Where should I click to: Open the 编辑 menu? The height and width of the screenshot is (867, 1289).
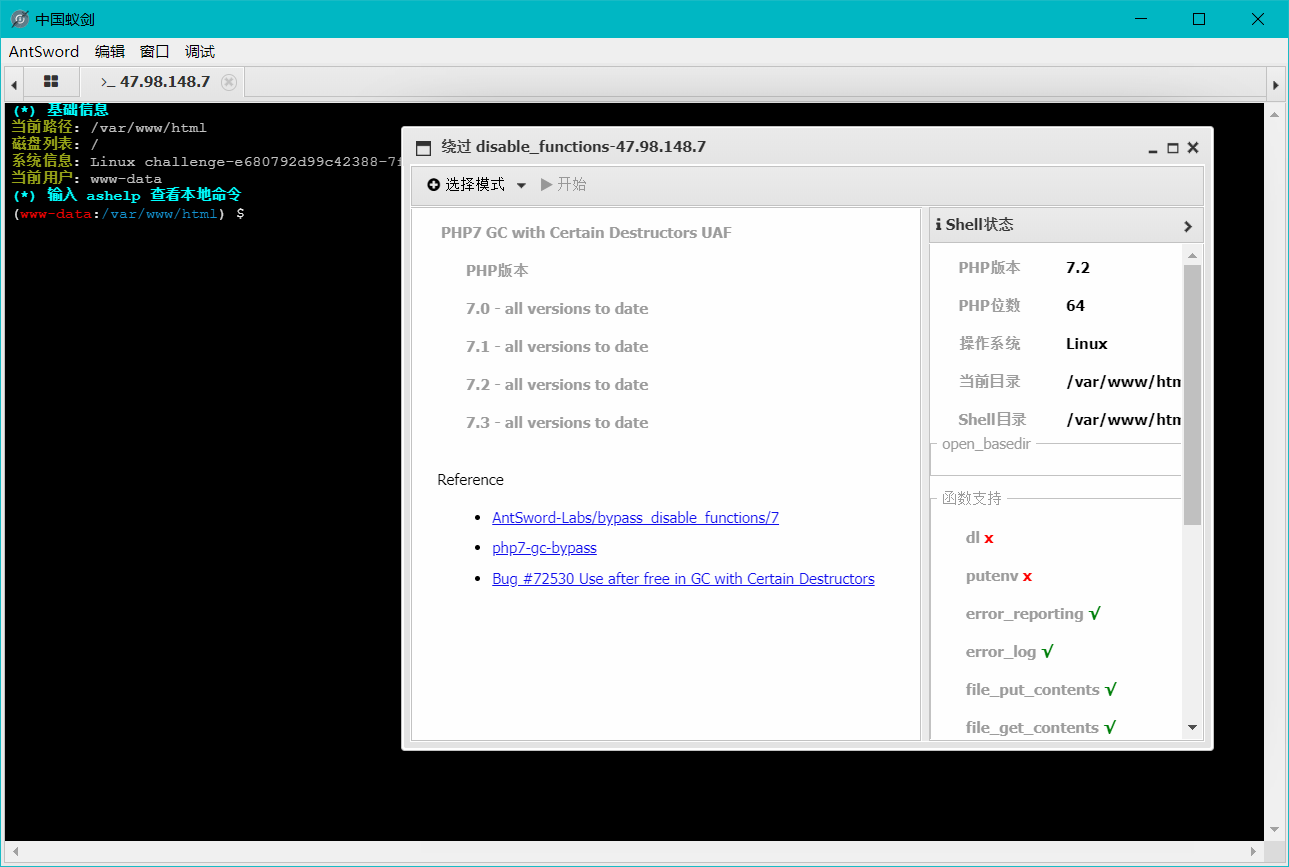coord(110,52)
